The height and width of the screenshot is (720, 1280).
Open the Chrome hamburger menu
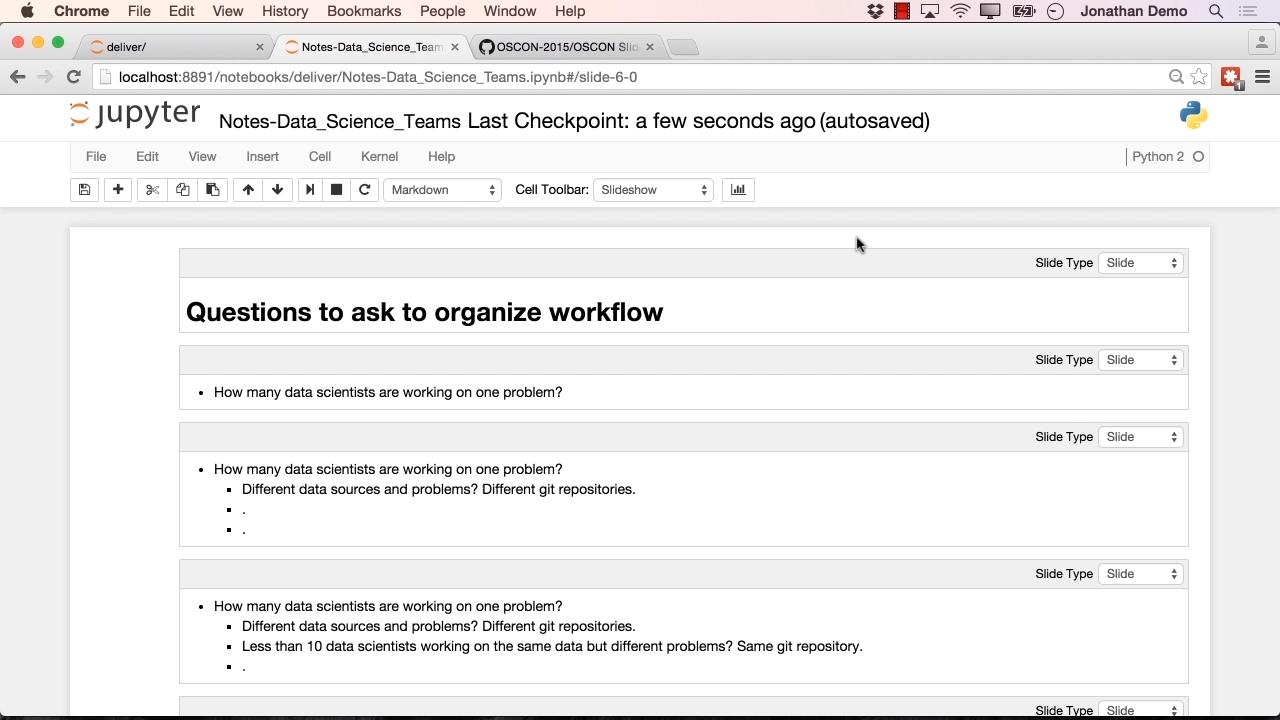pos(1262,77)
